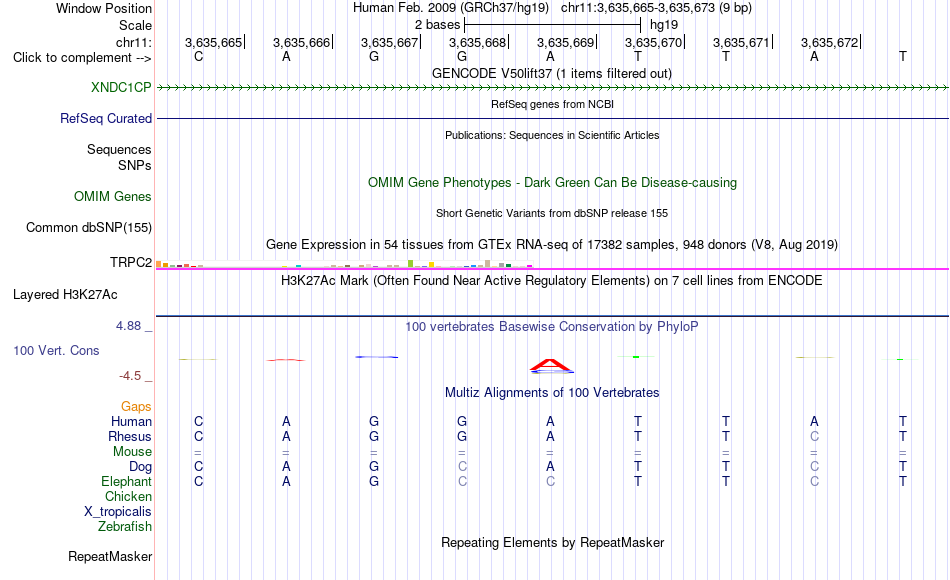Click the Dog species row label

tap(140, 467)
